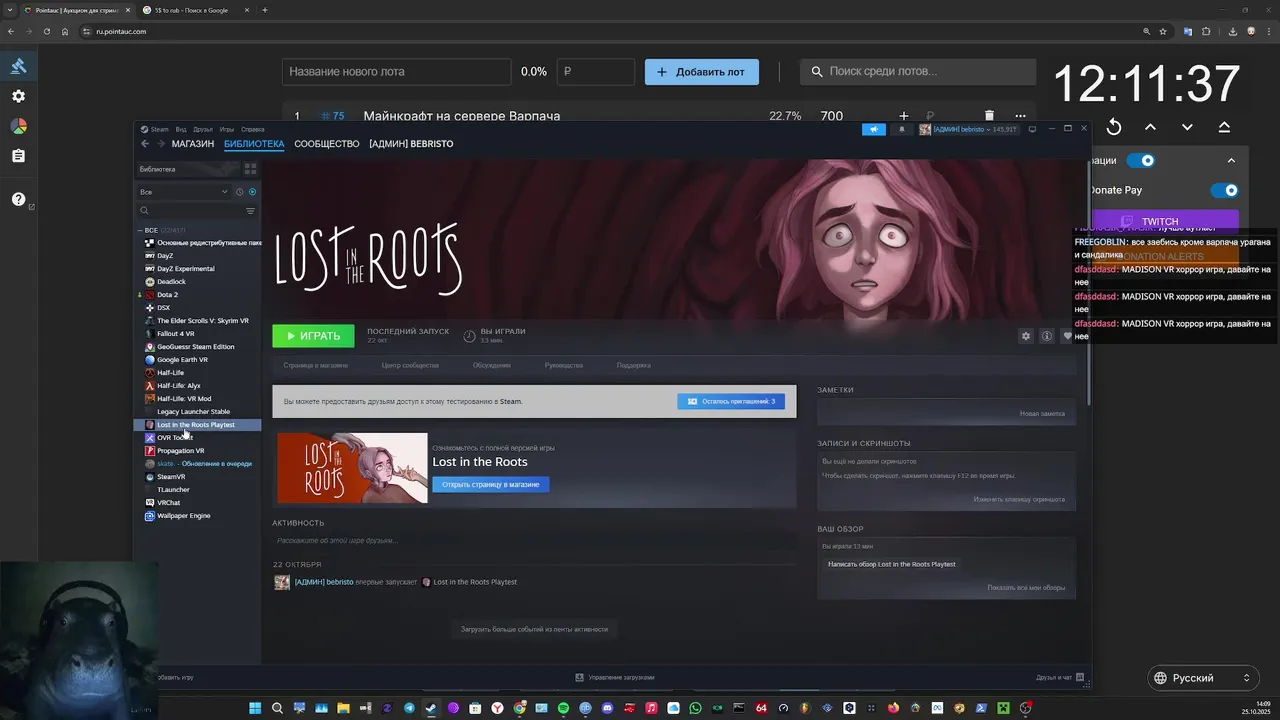This screenshot has width=1280, height=720.
Task: Toggle ready-to-play filter icon in library
Action: 252,192
